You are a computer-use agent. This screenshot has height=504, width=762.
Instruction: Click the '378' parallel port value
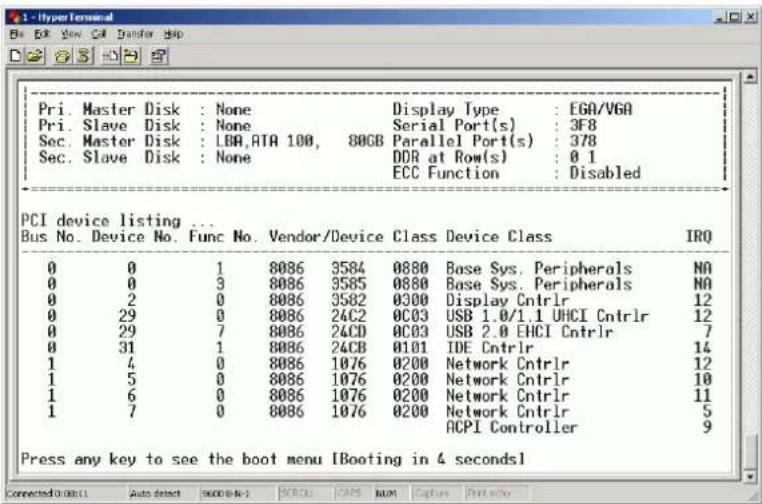click(583, 141)
